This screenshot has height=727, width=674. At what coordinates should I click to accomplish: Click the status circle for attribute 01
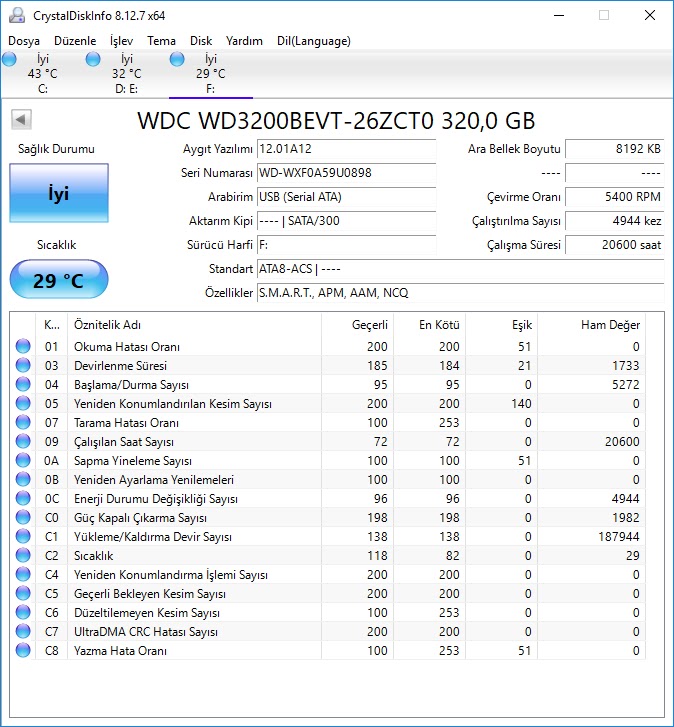coord(23,346)
